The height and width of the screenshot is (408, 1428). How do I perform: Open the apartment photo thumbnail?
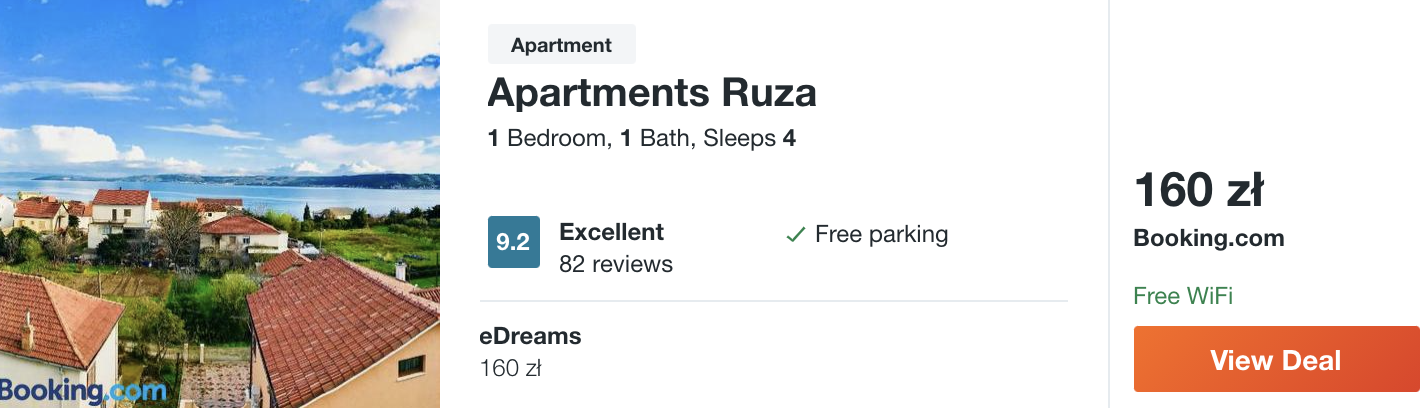coord(220,204)
